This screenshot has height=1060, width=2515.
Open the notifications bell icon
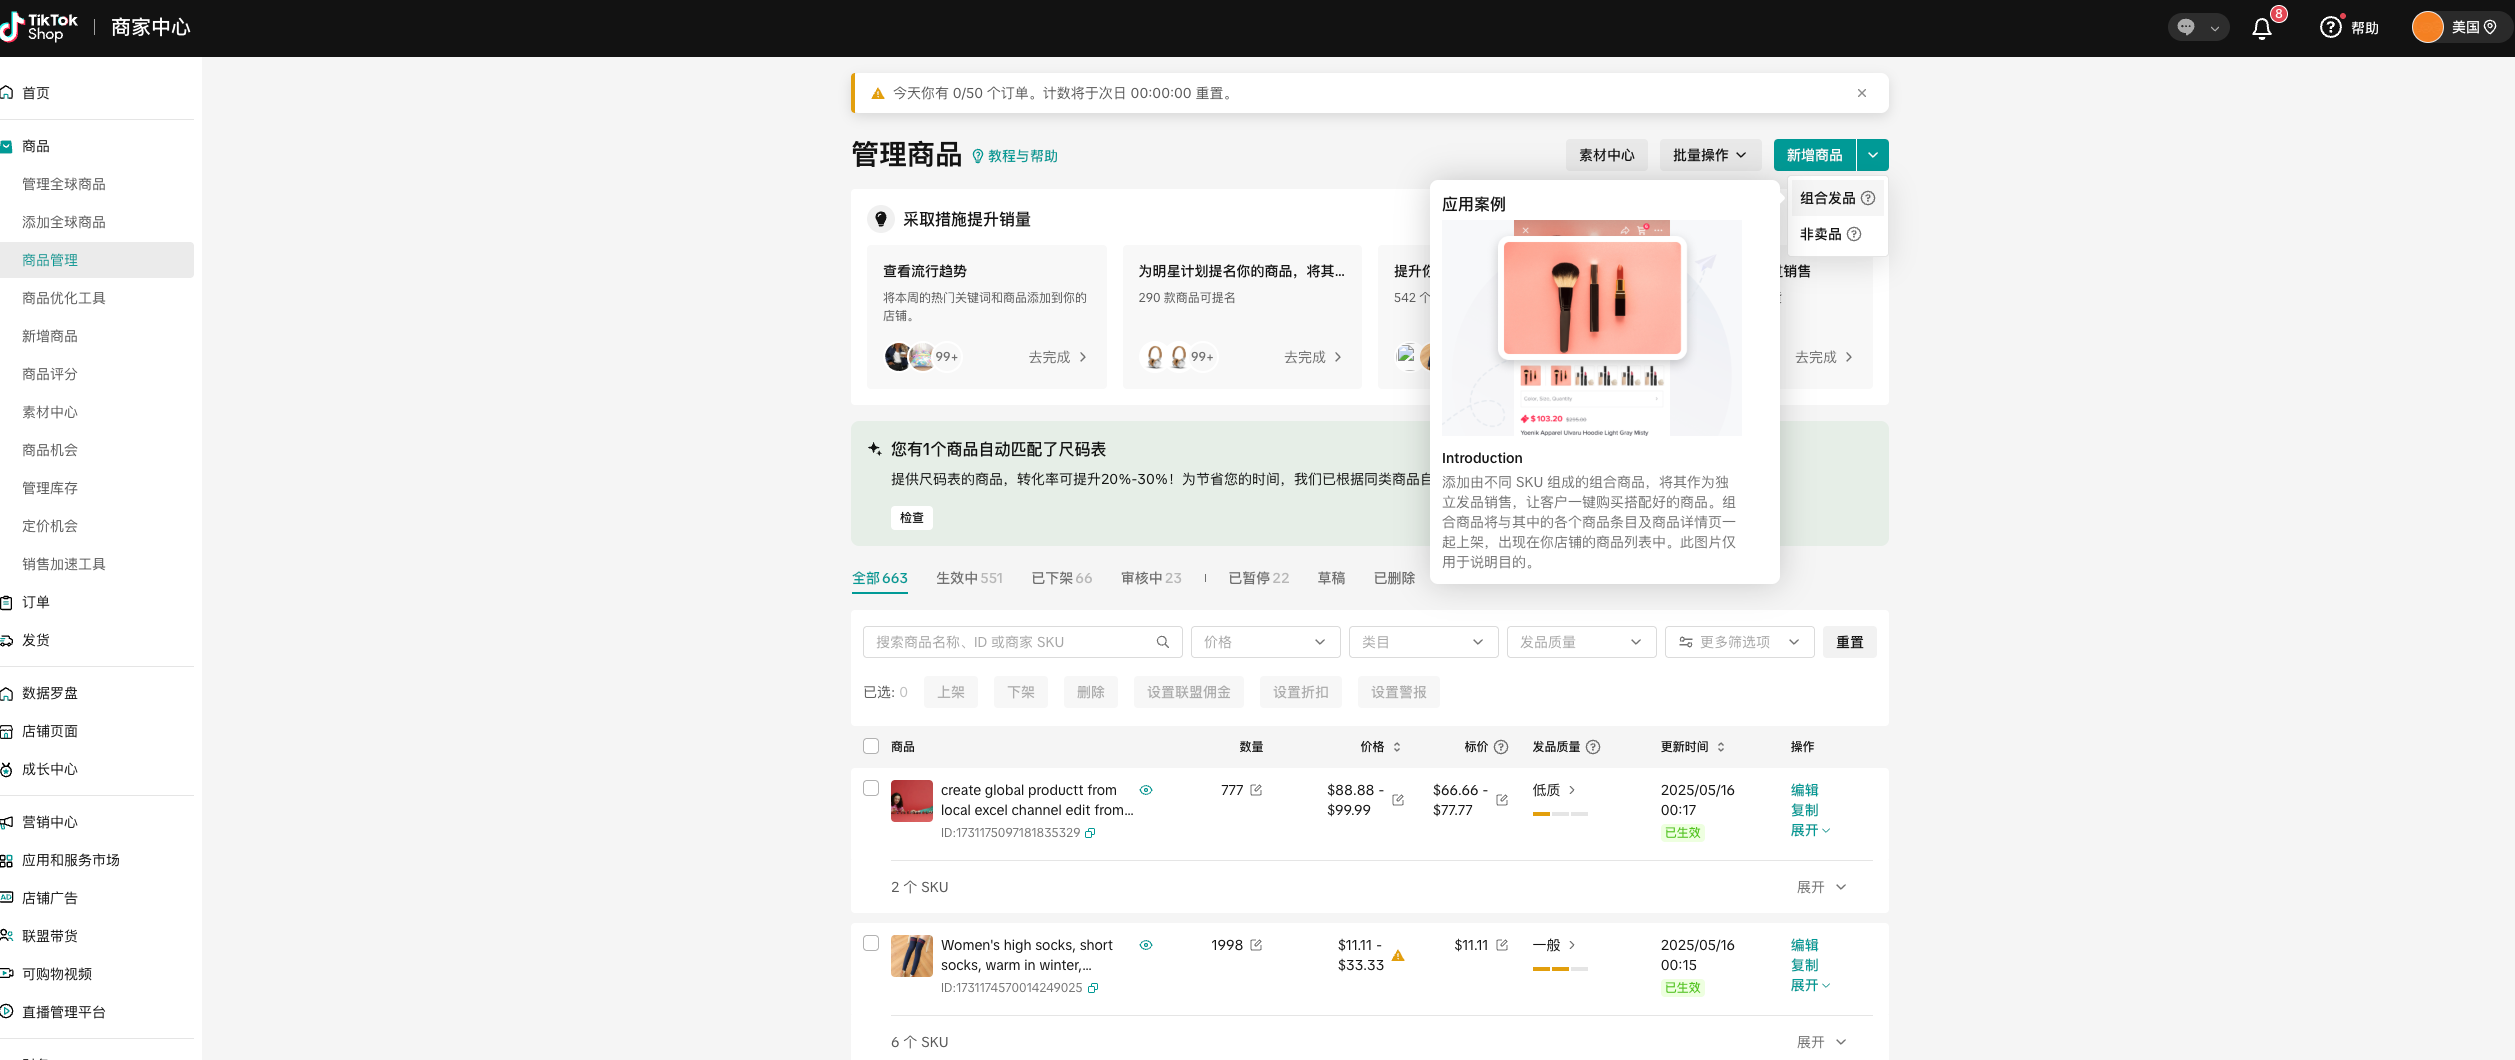coord(2261,28)
